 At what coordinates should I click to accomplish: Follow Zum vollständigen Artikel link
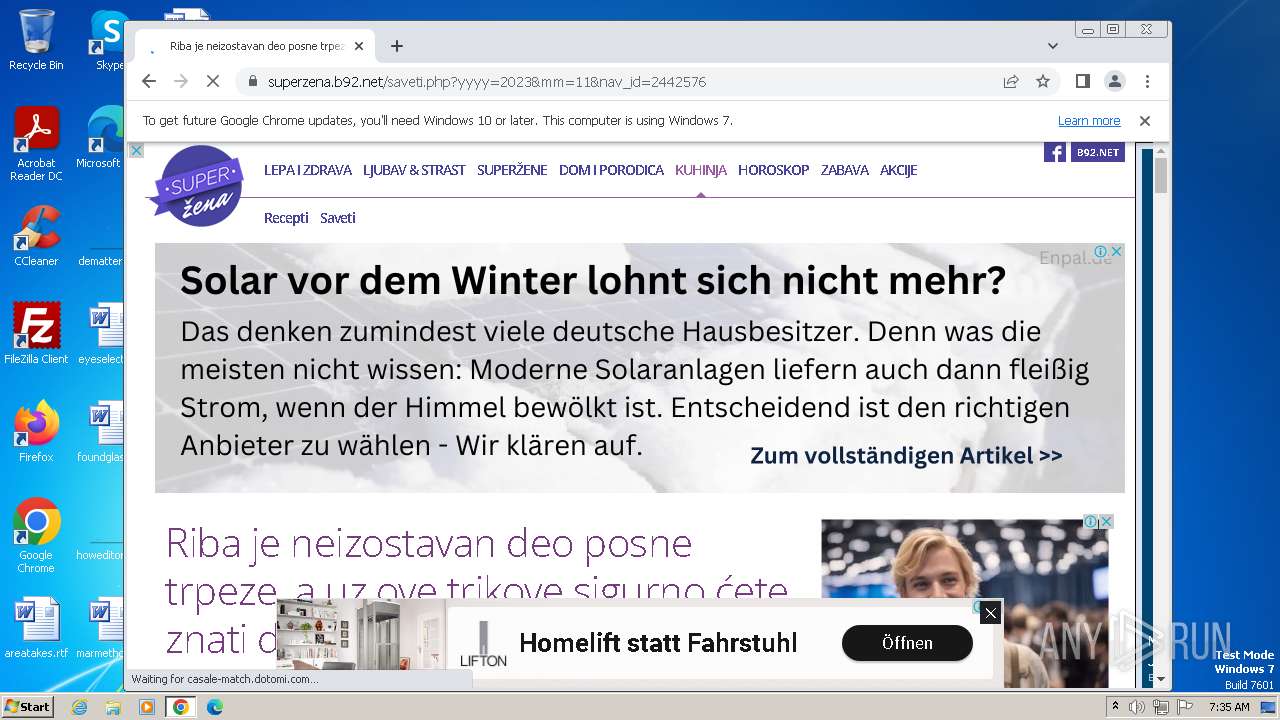point(906,456)
